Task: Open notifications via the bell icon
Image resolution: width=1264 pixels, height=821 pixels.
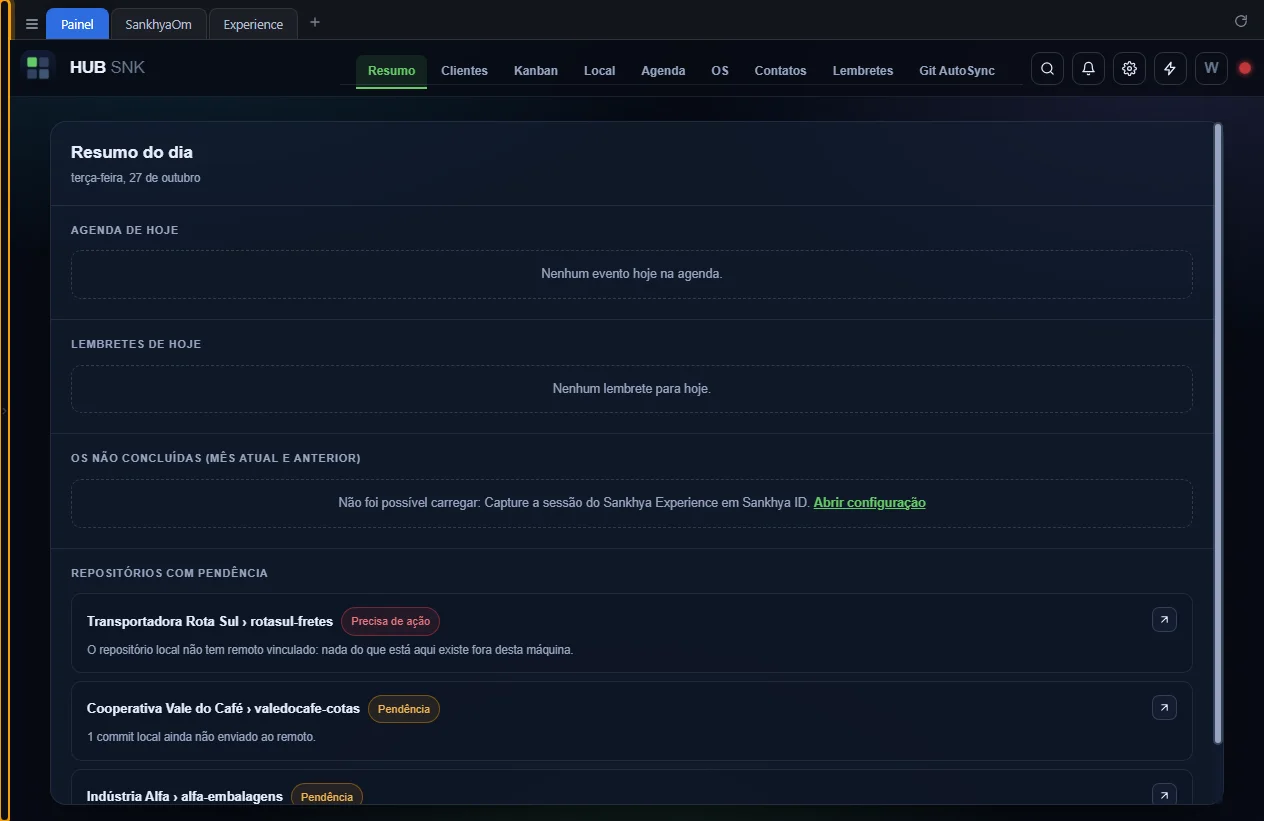Action: [1088, 68]
